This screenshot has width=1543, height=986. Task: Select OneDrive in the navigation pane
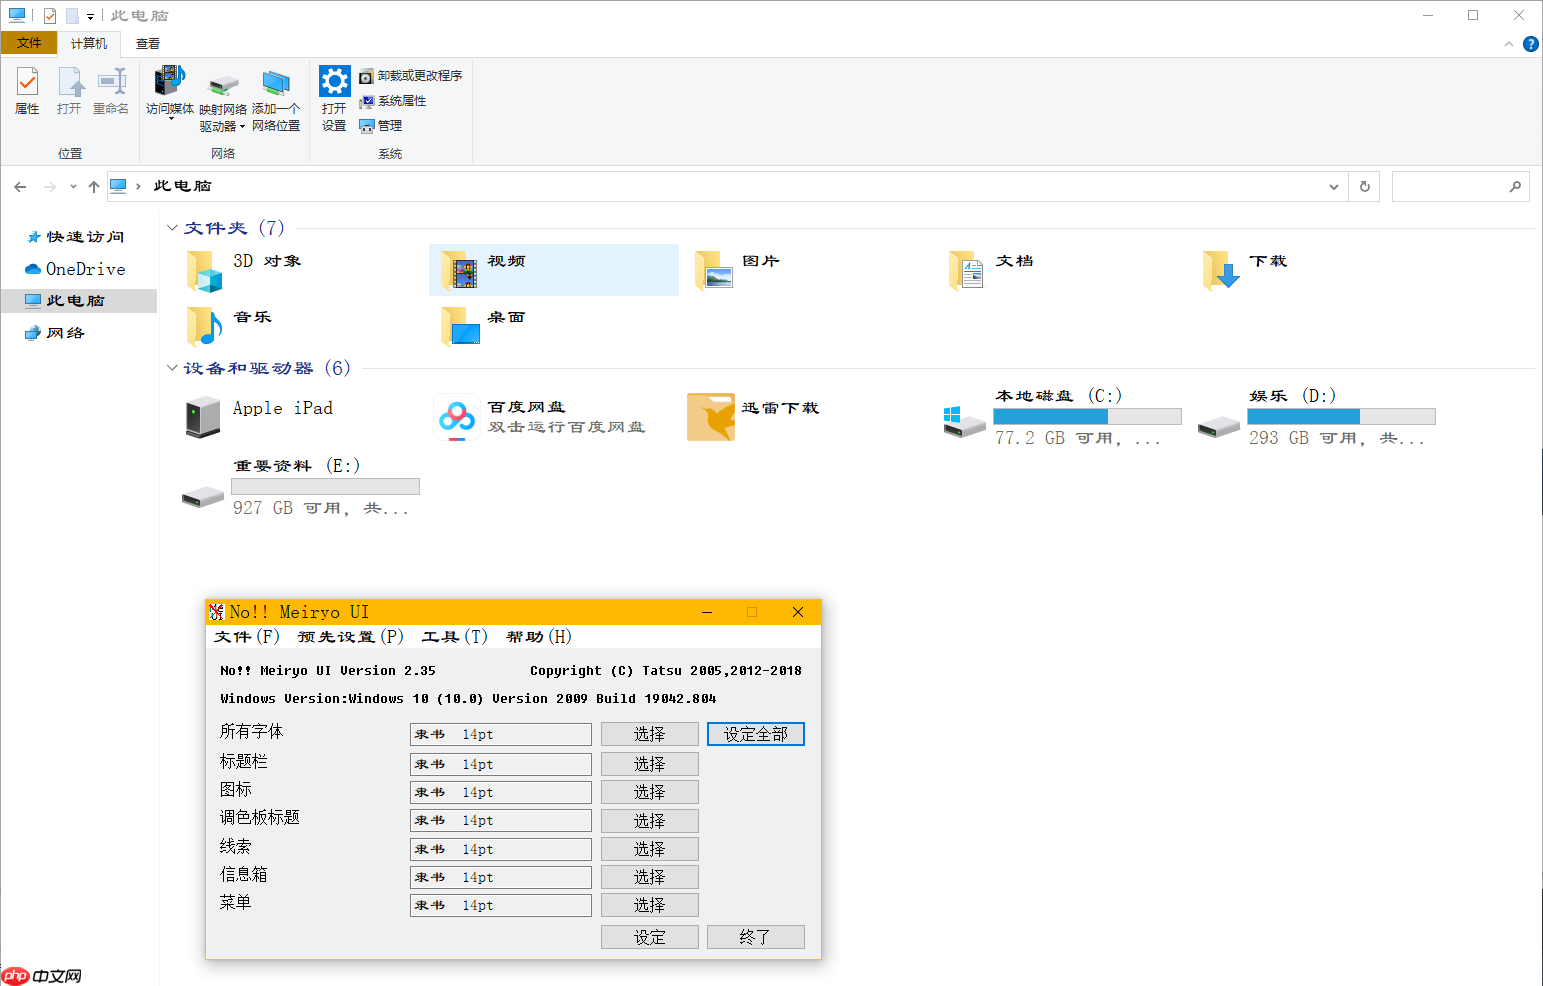point(85,269)
